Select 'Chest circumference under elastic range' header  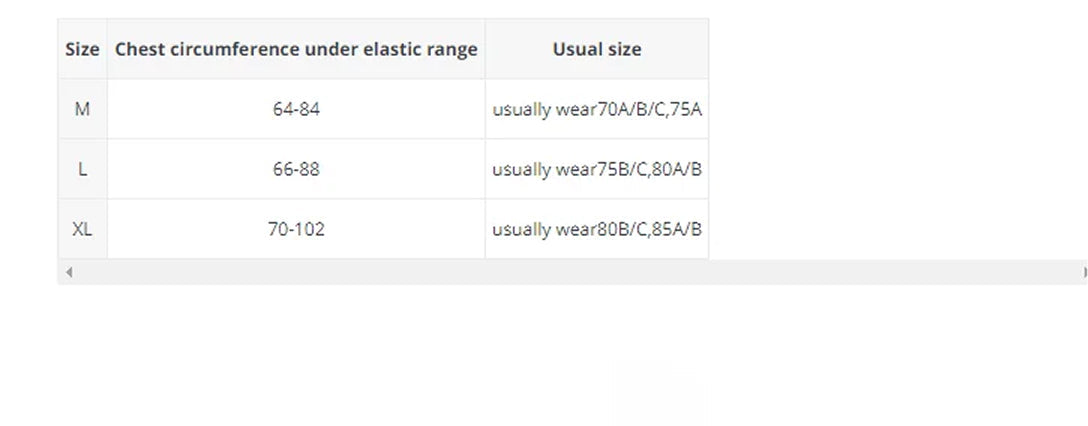[x=296, y=49]
